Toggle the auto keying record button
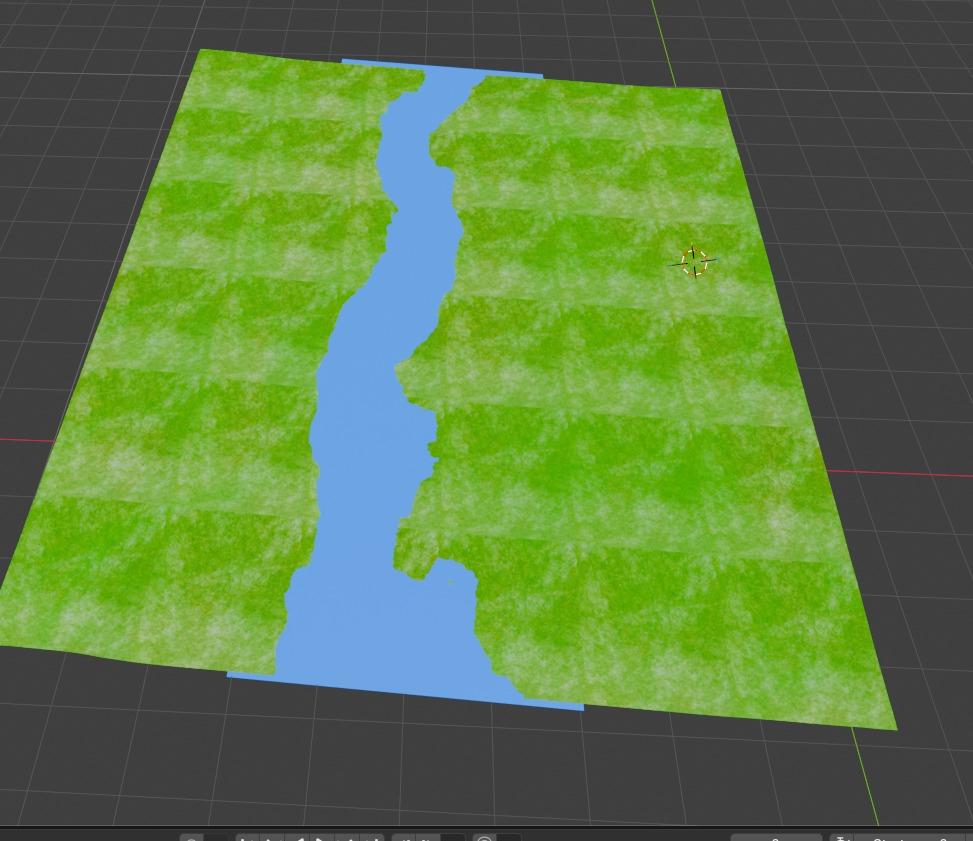Viewport: 973px width, 841px height. click(192, 838)
